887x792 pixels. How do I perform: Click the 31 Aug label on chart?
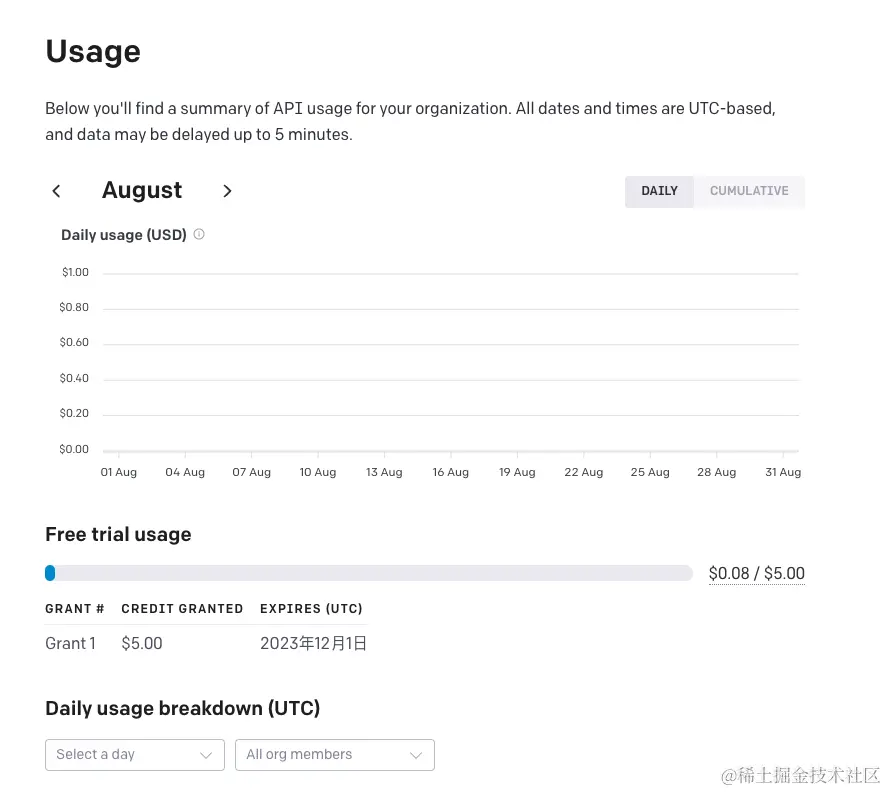pos(783,472)
